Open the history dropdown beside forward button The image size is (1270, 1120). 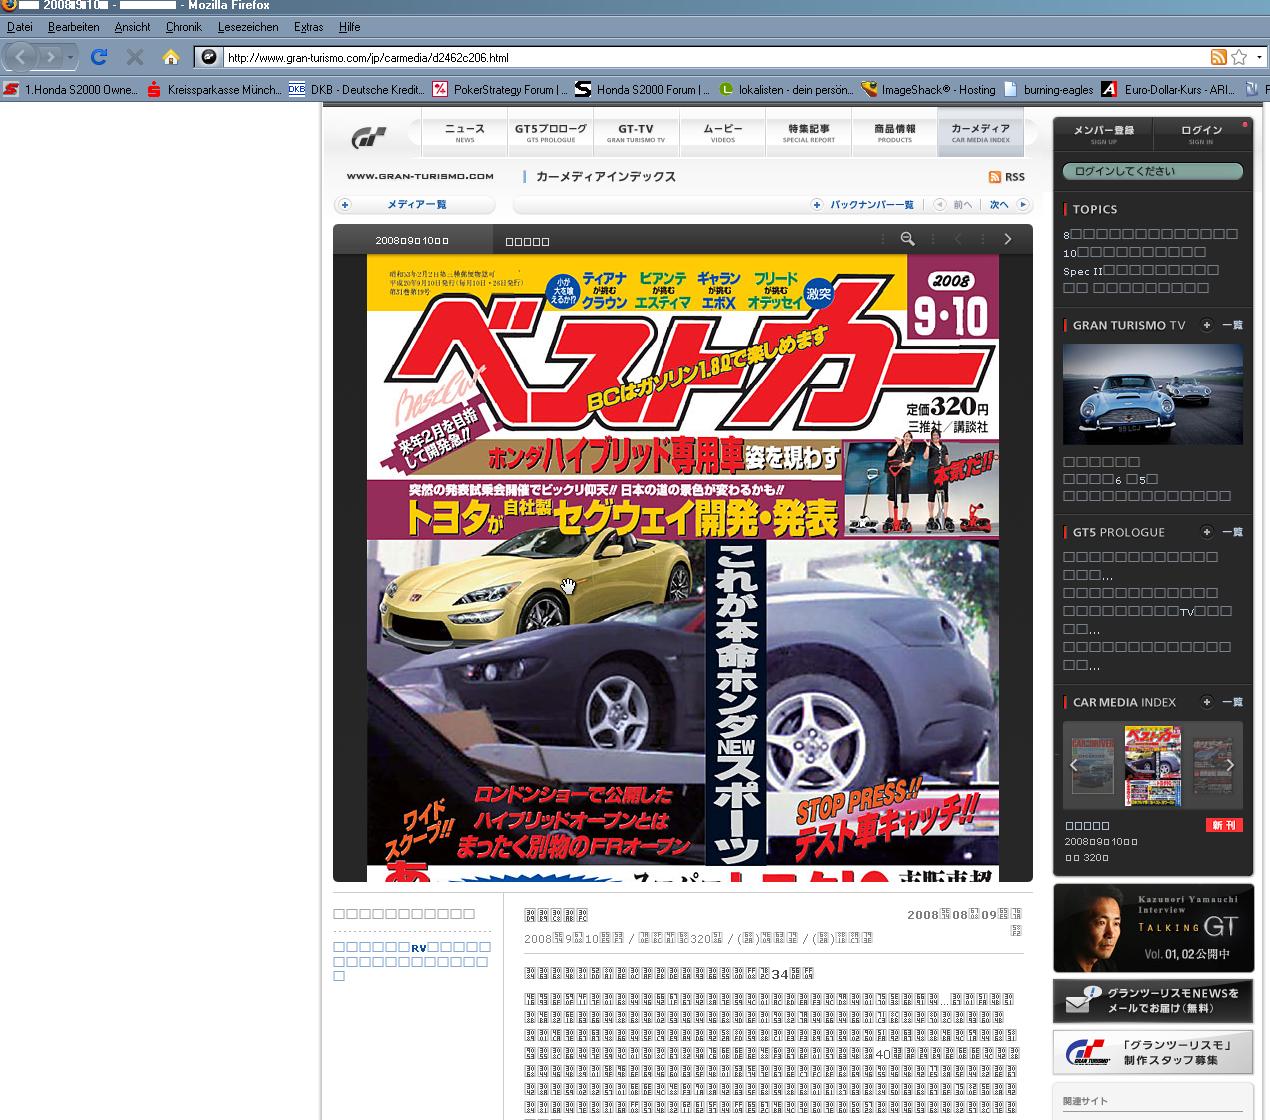point(70,57)
